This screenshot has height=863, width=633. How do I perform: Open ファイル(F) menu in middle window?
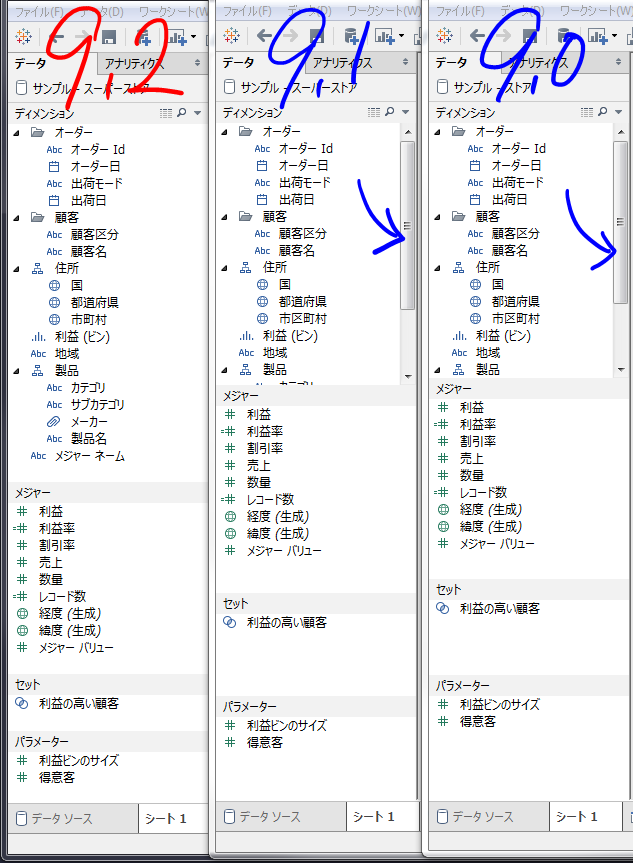click(247, 10)
